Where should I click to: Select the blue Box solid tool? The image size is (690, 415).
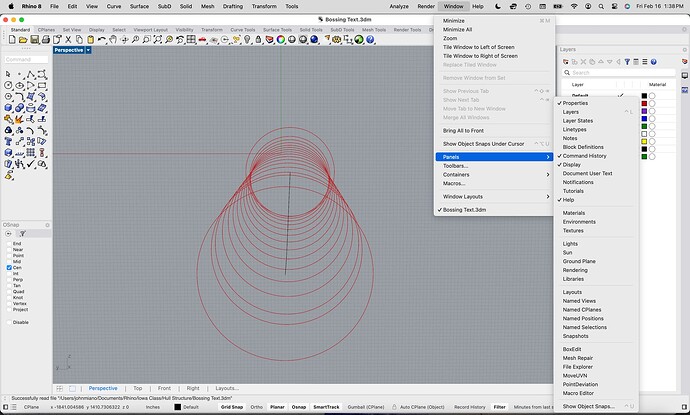coord(8,108)
